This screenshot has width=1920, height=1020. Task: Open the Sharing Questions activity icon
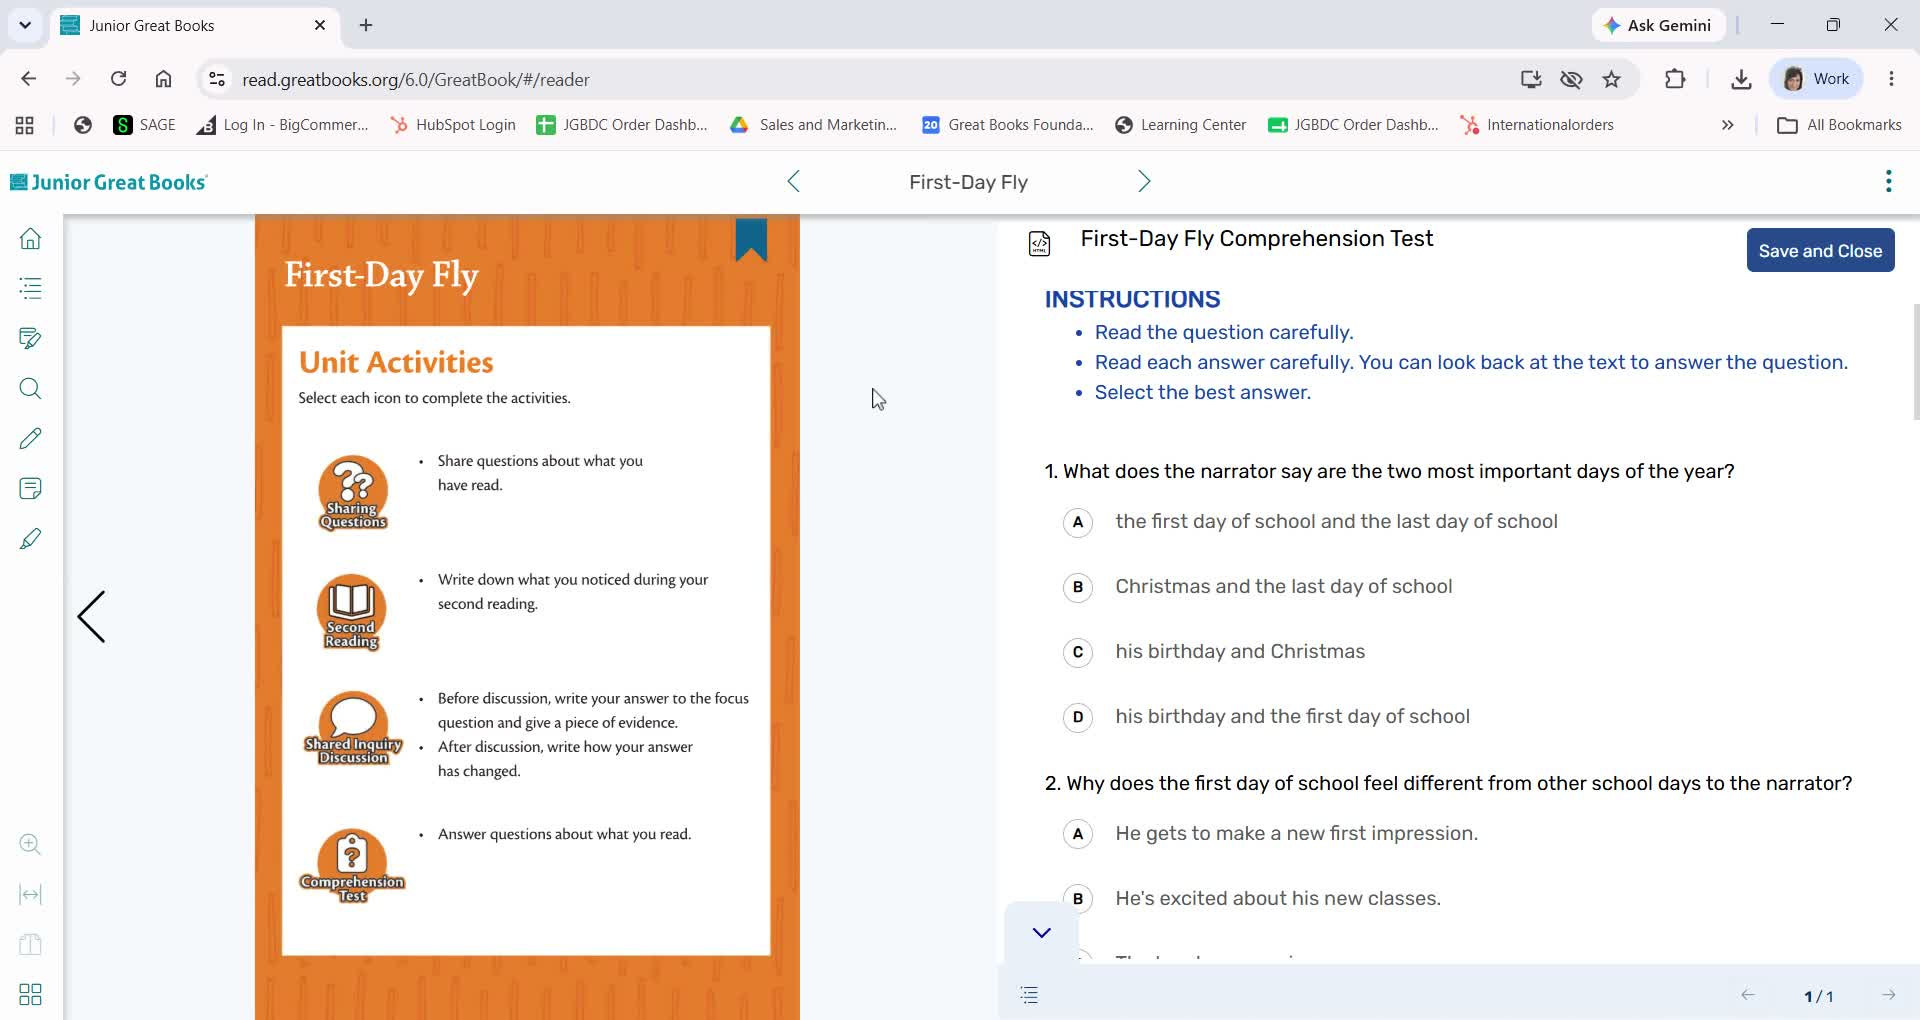tap(353, 492)
